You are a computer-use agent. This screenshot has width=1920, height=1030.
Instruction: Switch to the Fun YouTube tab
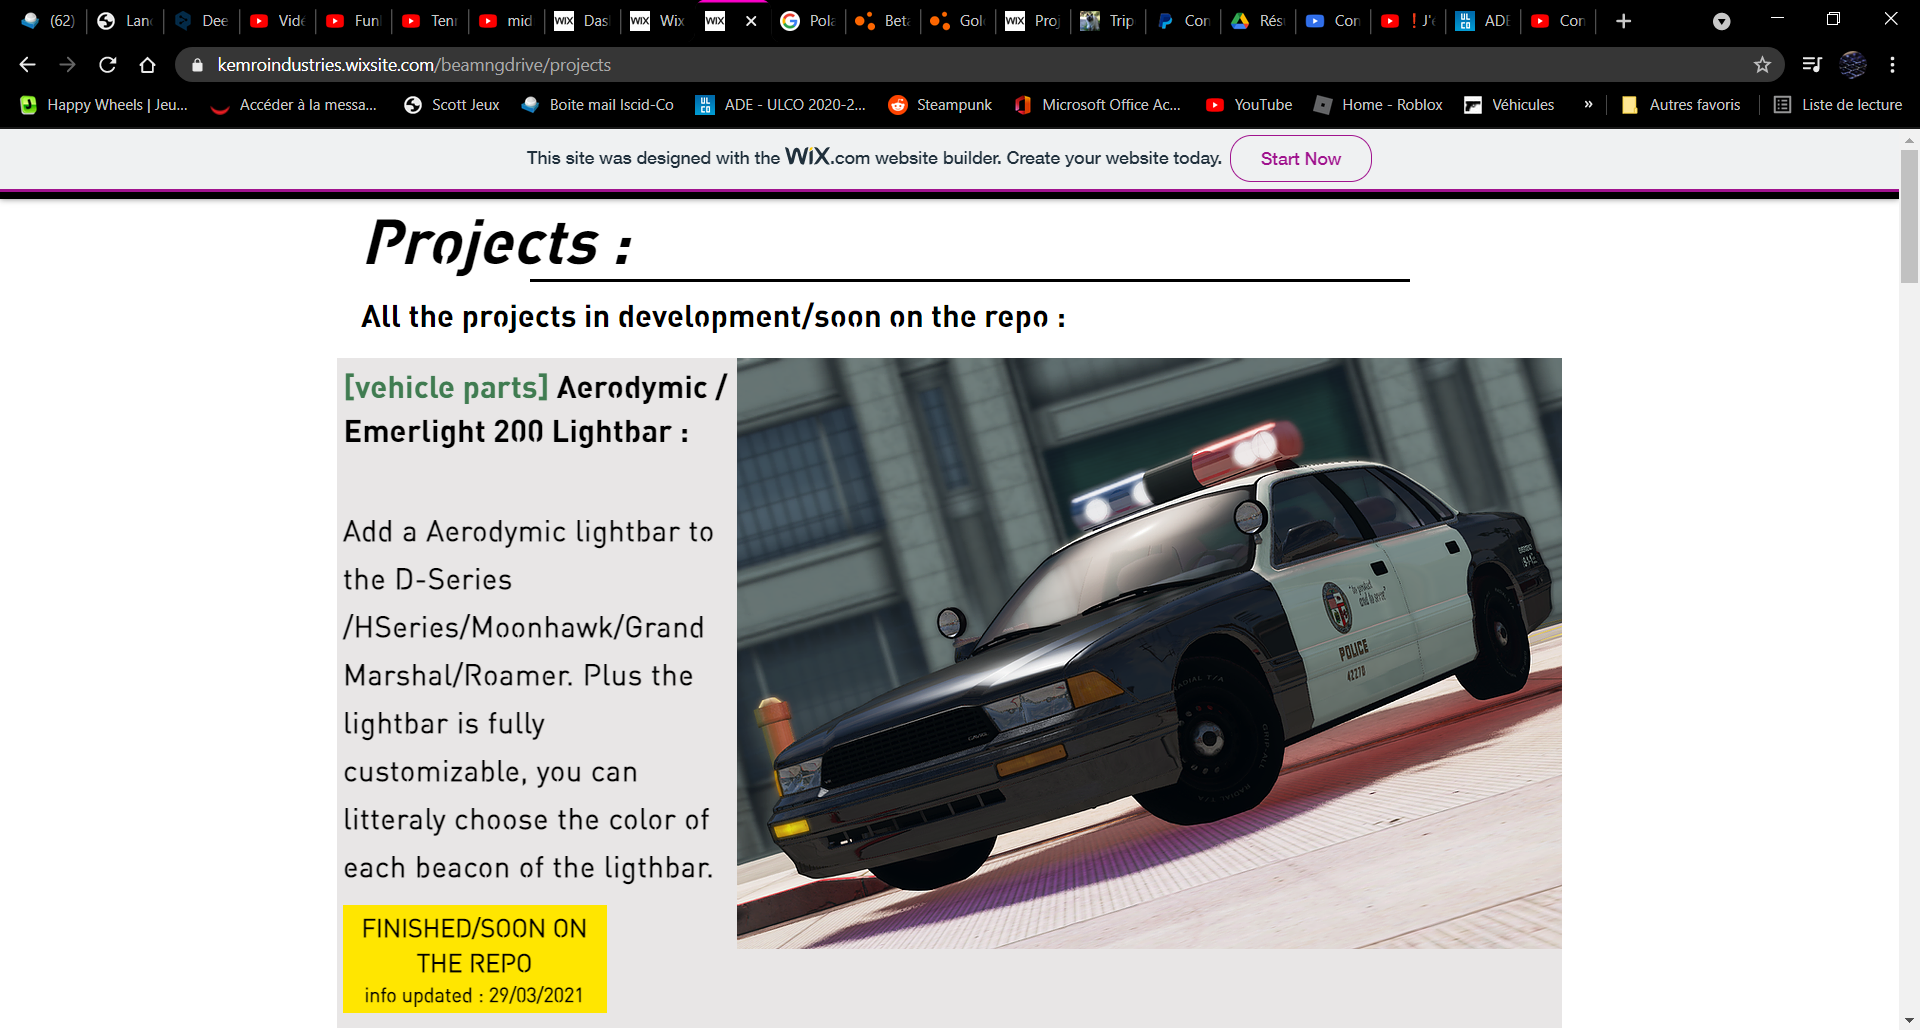354,21
